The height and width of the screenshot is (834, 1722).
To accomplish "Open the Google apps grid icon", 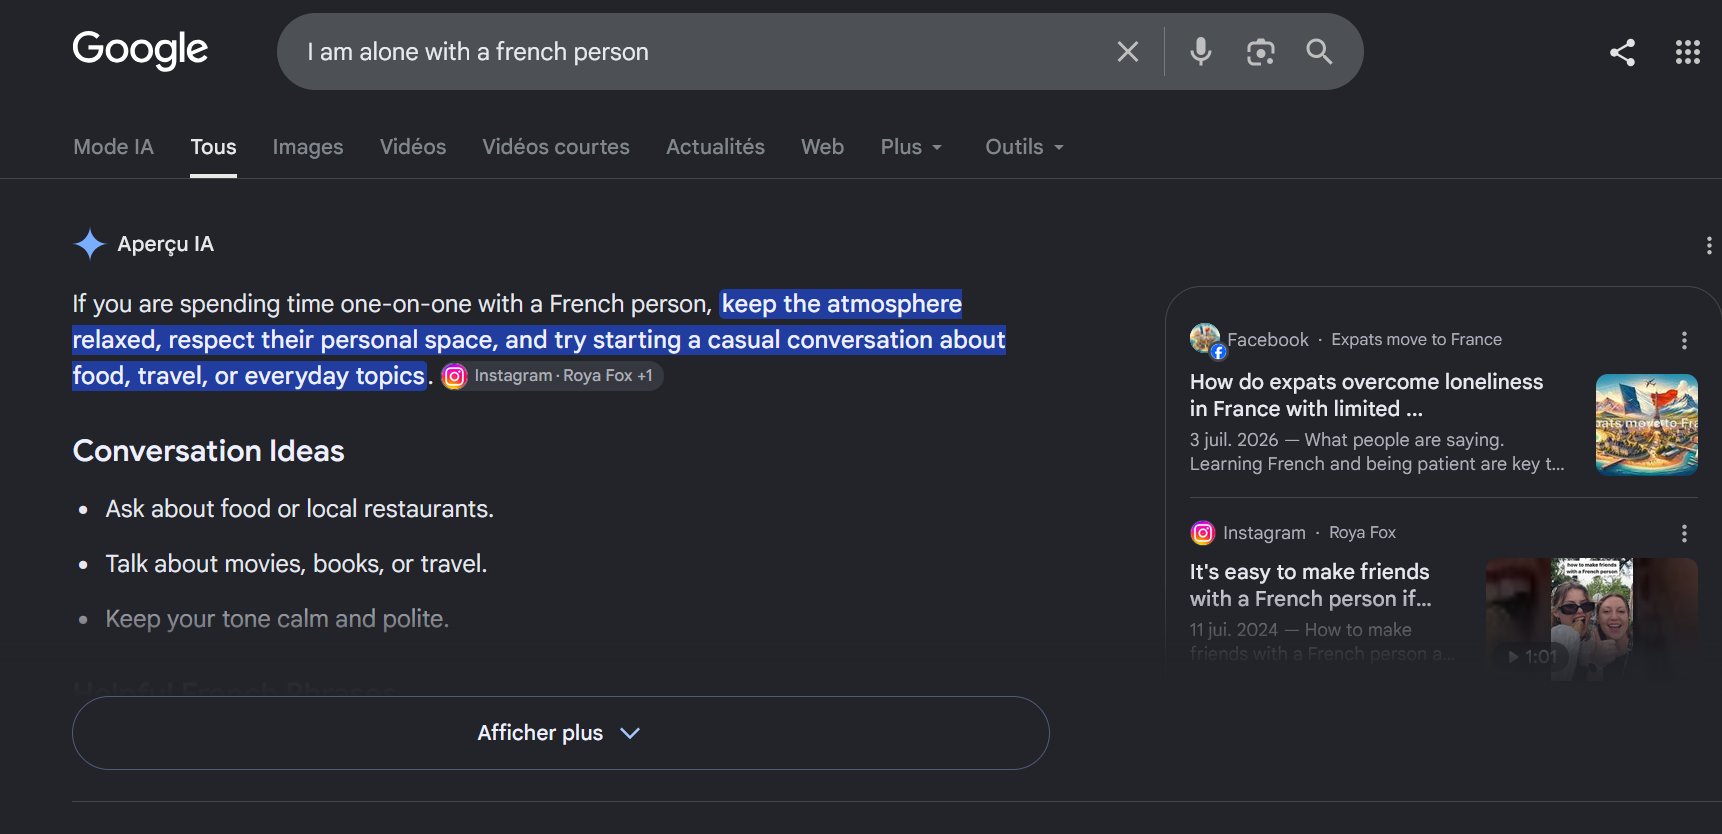I will [1688, 52].
